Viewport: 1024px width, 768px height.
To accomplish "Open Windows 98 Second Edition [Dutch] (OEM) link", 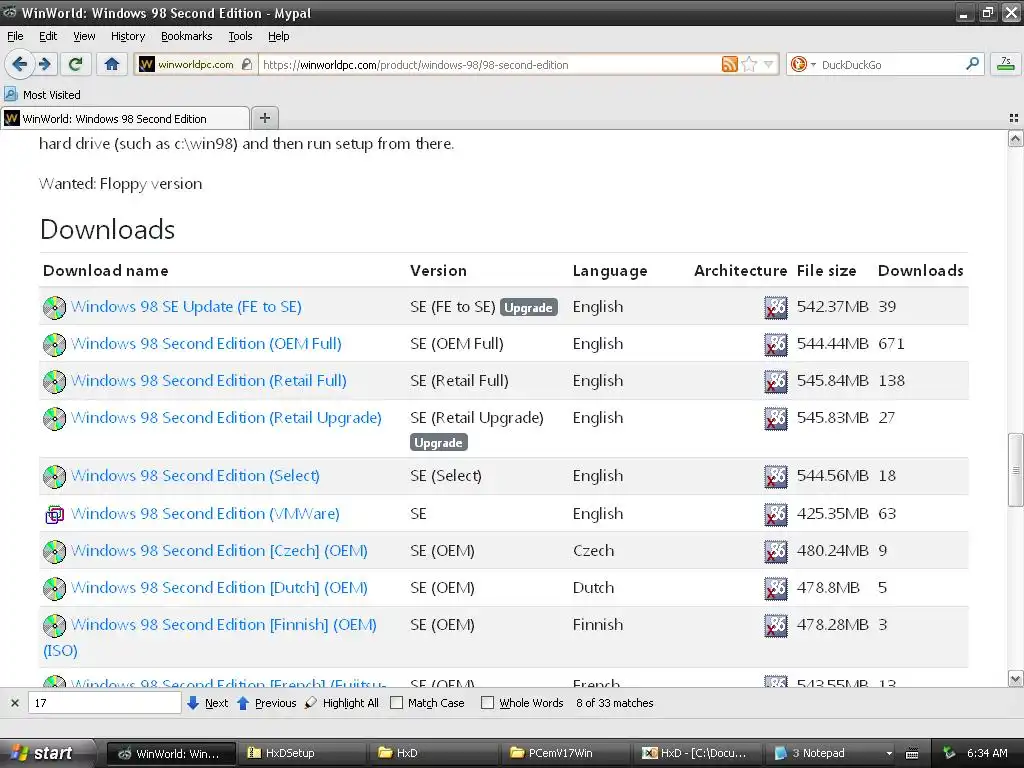I will (219, 588).
